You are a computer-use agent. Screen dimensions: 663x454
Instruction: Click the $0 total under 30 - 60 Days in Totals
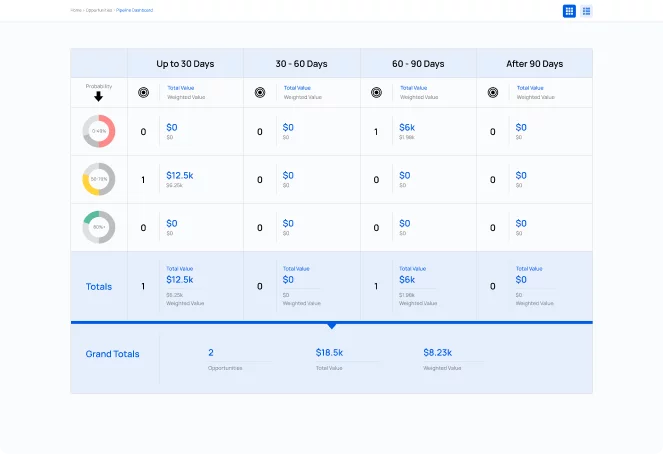coord(288,279)
